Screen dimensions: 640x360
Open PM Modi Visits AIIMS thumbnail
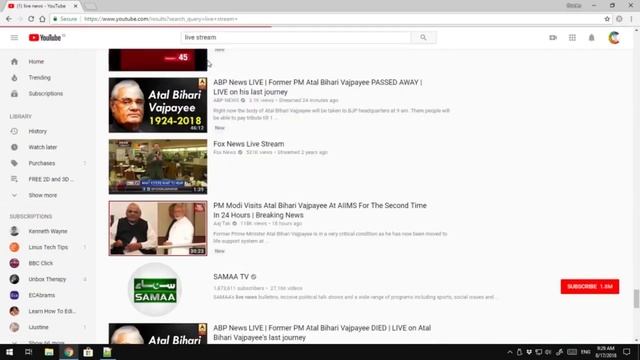158,228
